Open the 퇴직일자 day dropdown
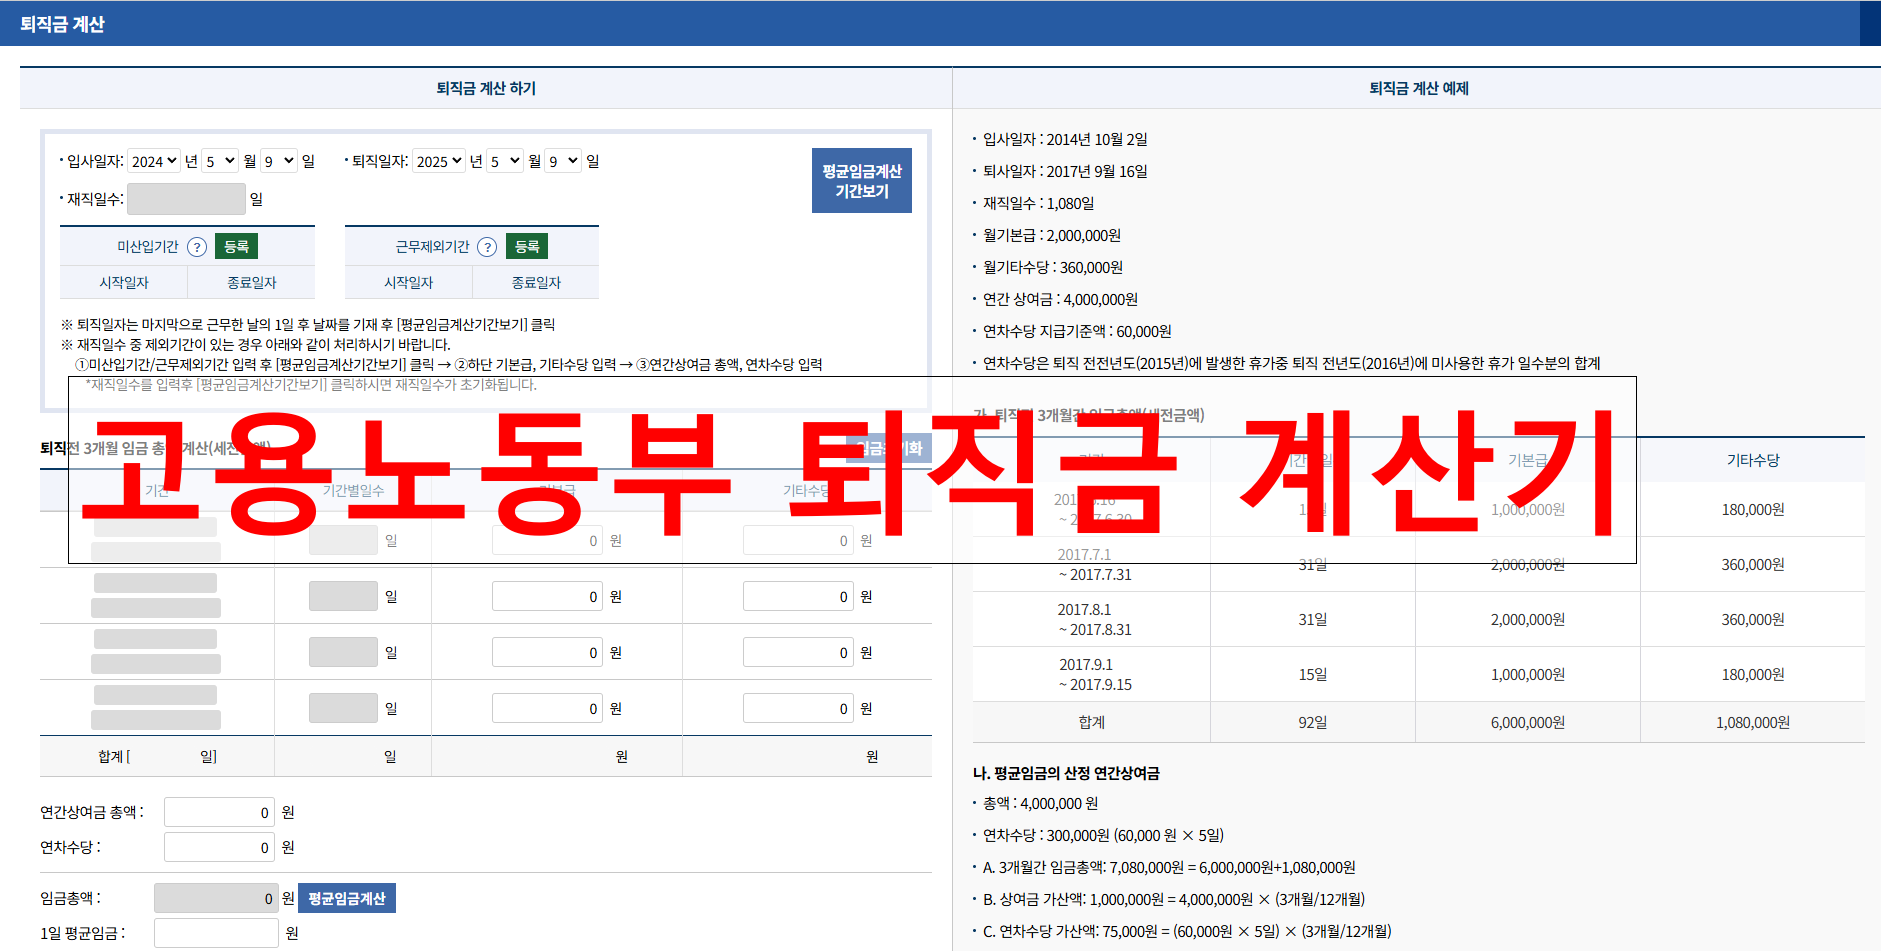 click(564, 161)
